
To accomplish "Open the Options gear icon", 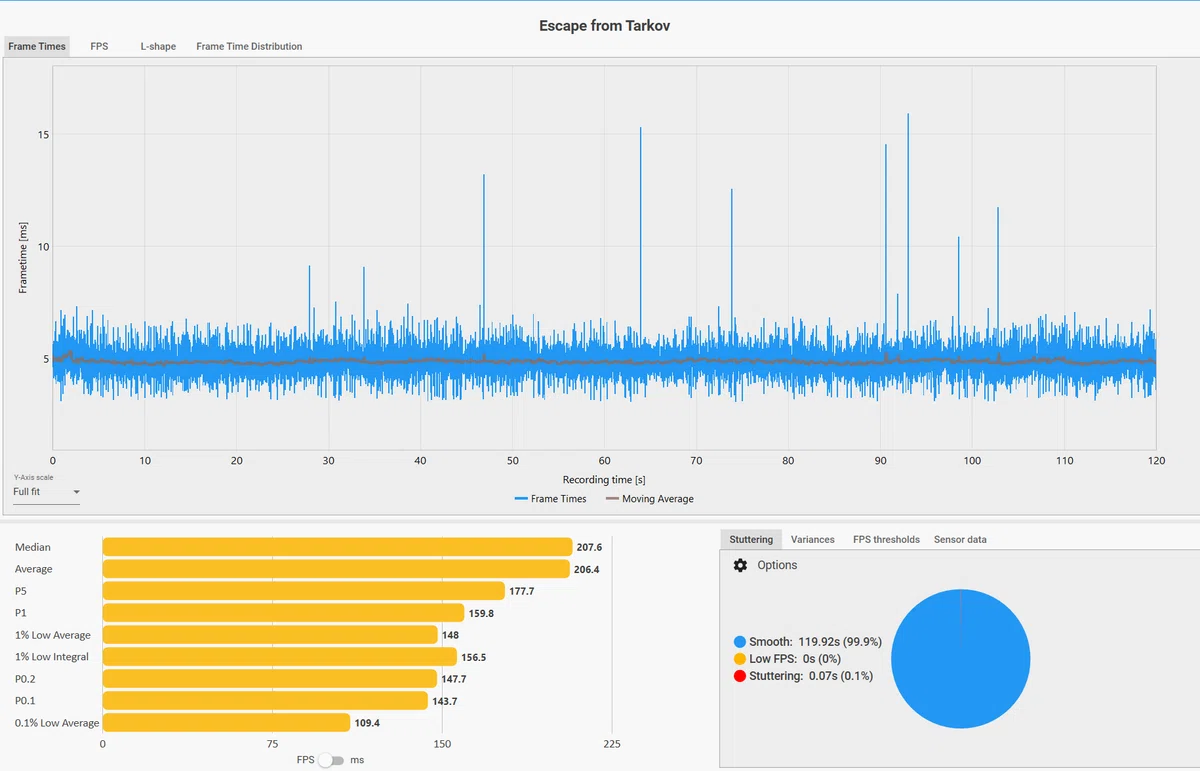I will (740, 565).
